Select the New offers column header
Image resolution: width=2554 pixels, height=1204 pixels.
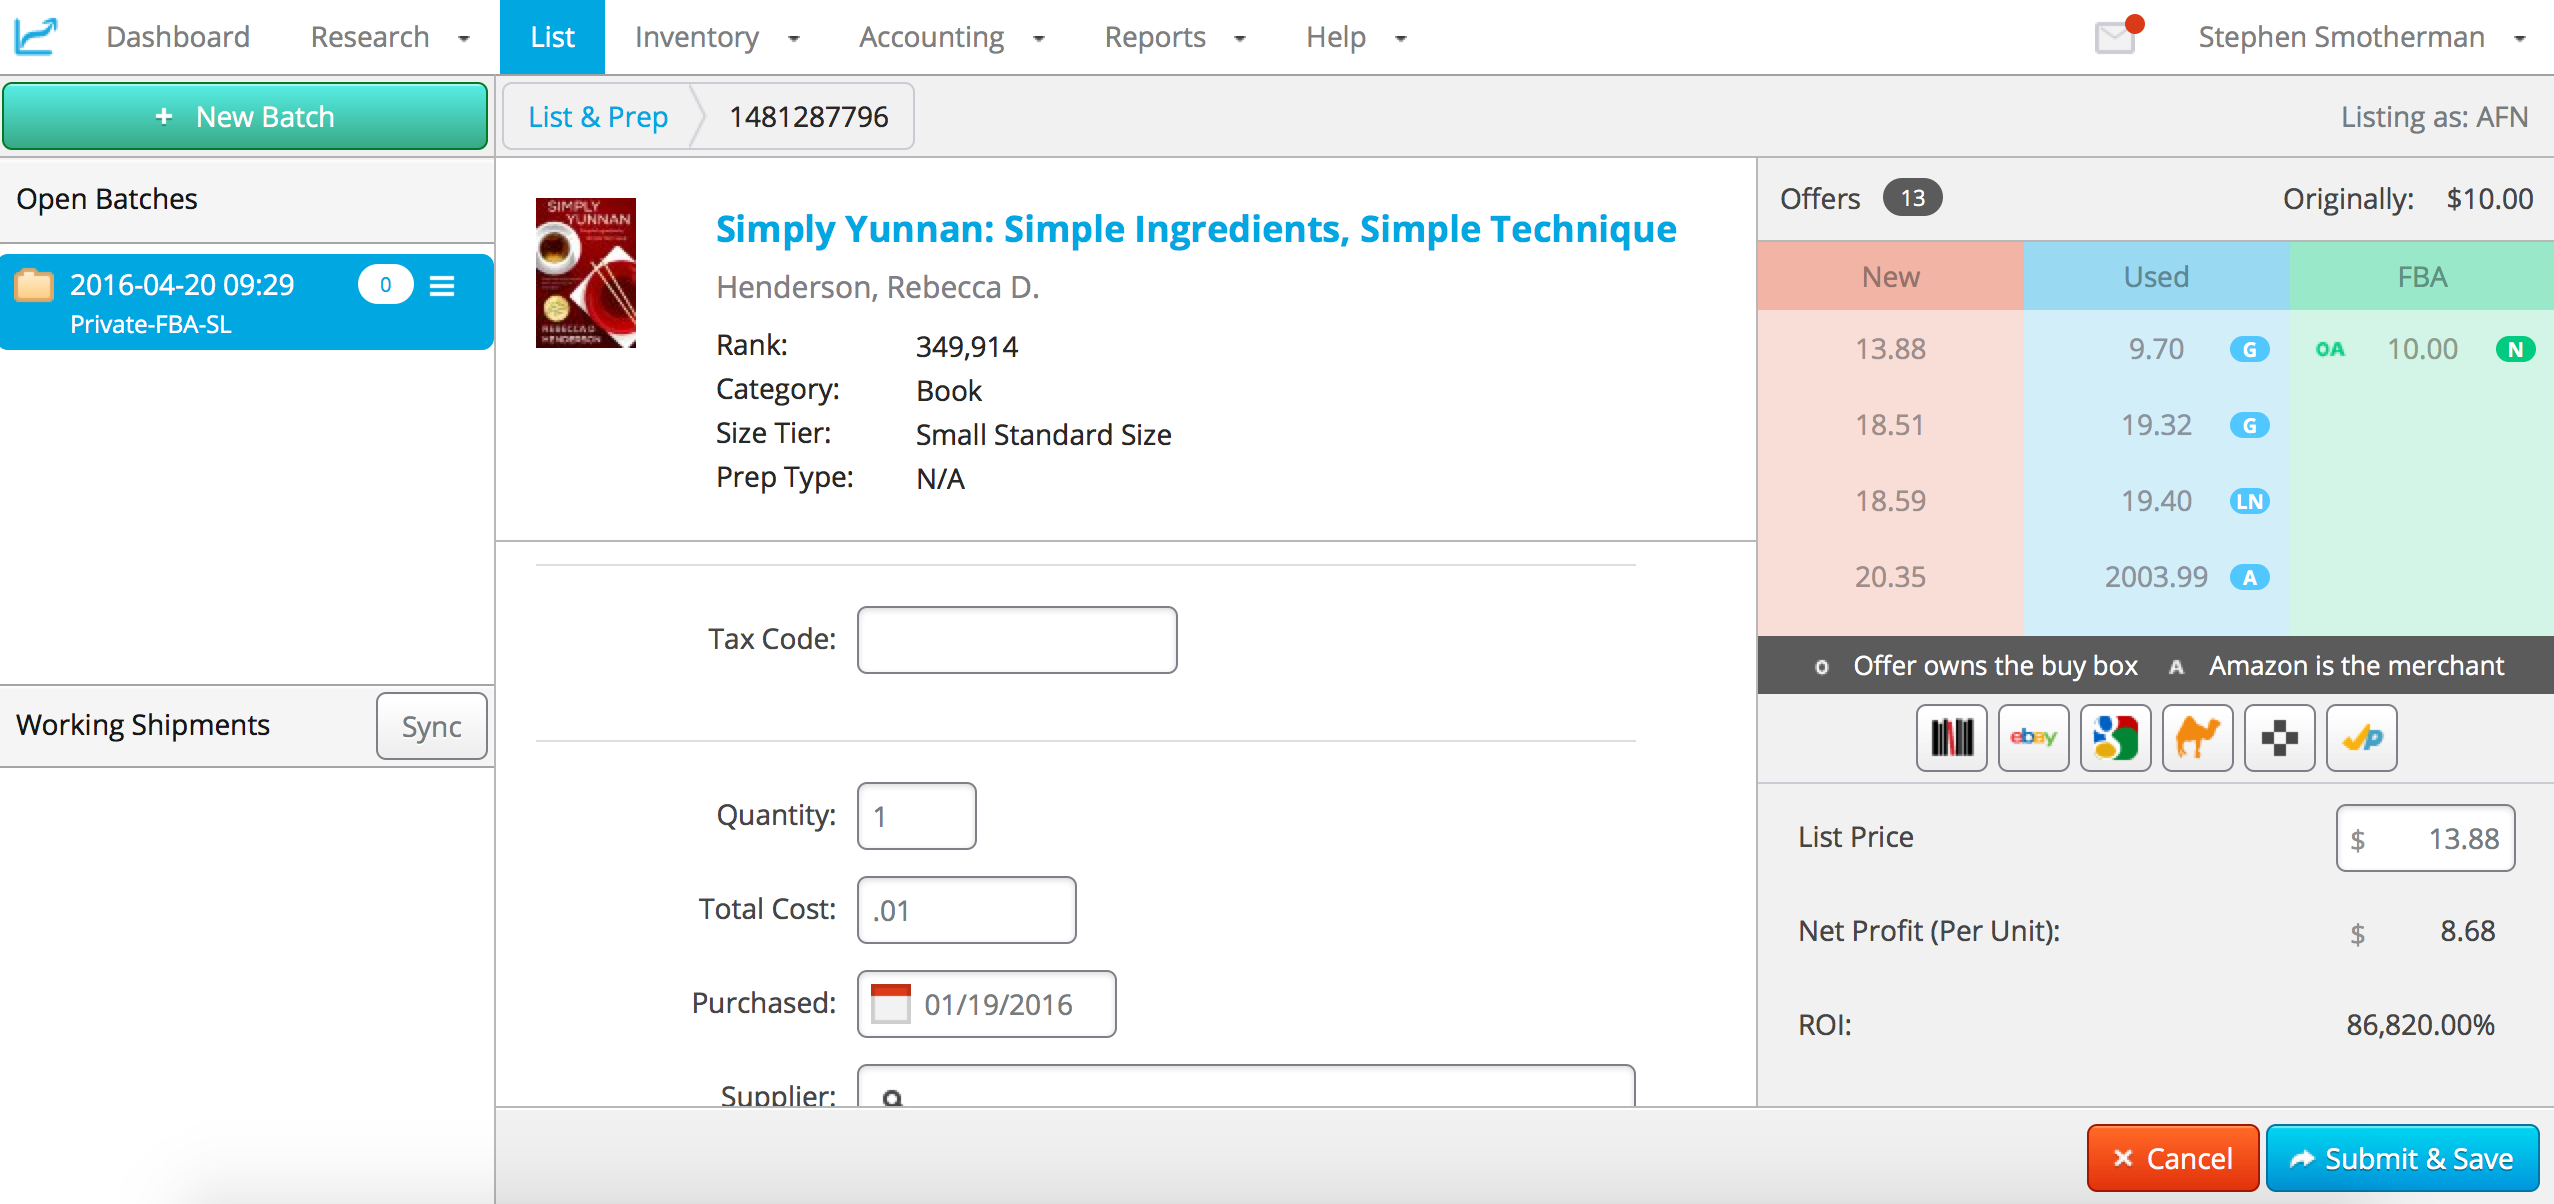(x=1890, y=276)
